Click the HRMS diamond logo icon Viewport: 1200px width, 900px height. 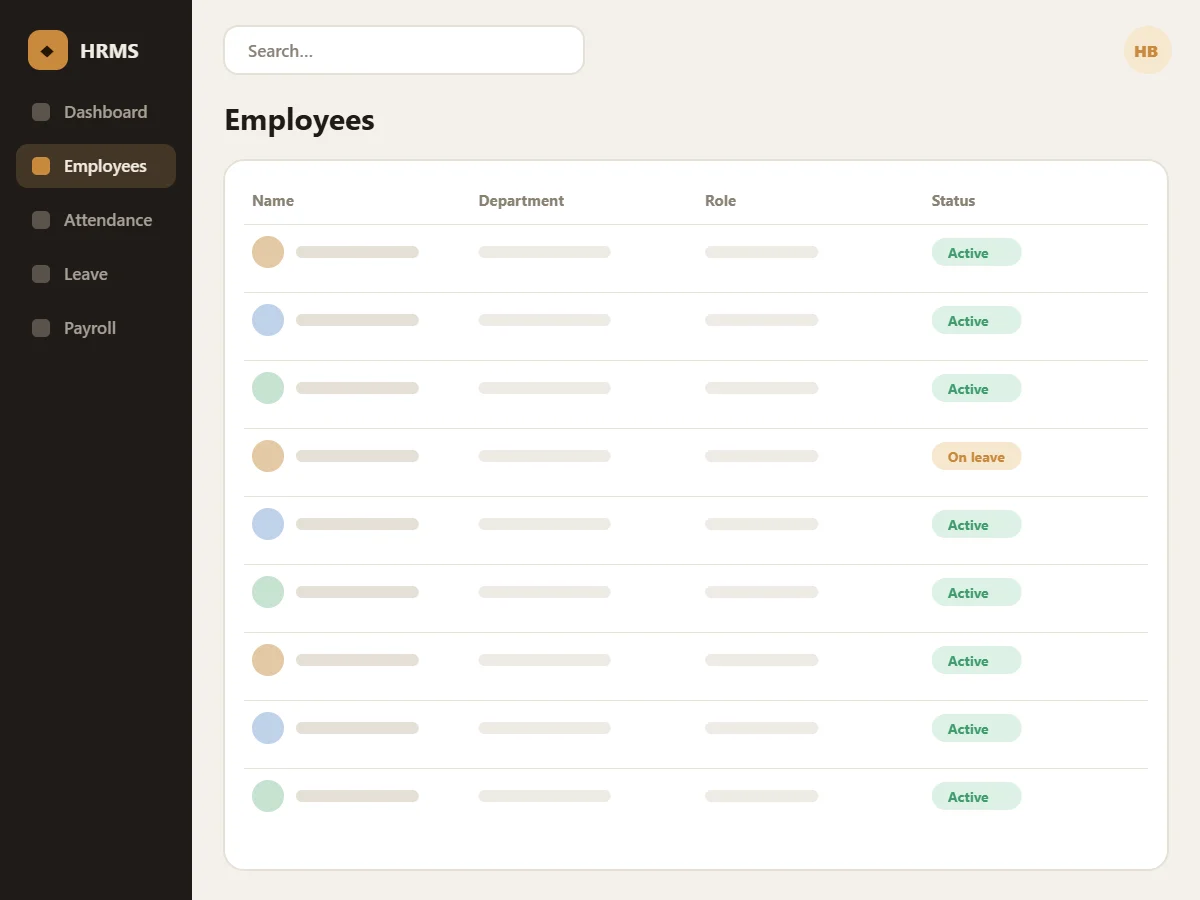48,50
